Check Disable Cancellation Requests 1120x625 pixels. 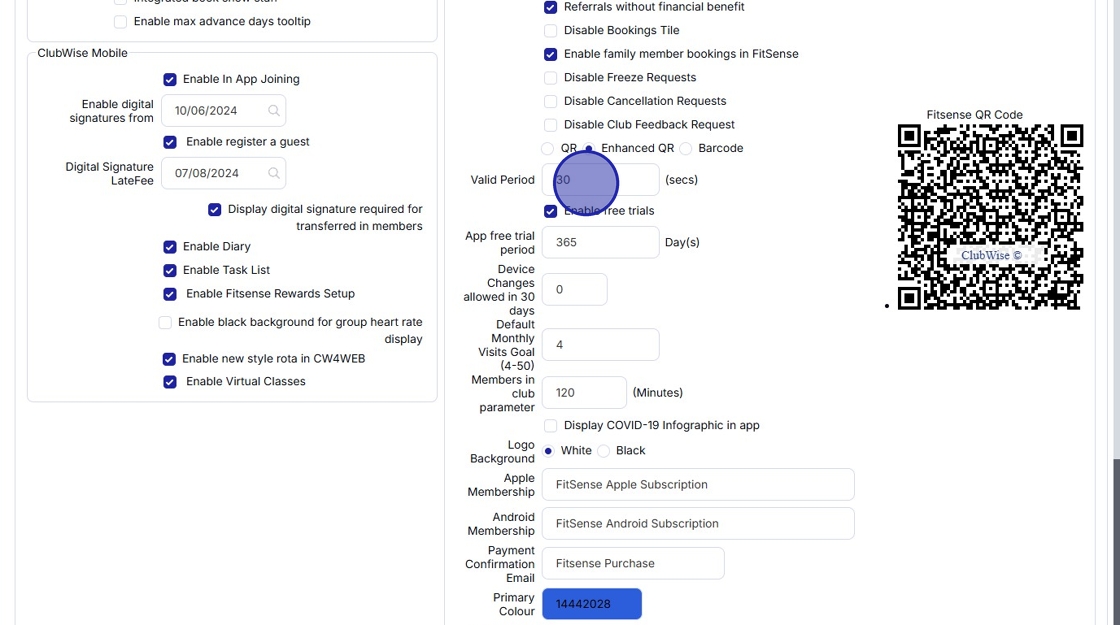pyautogui.click(x=550, y=101)
